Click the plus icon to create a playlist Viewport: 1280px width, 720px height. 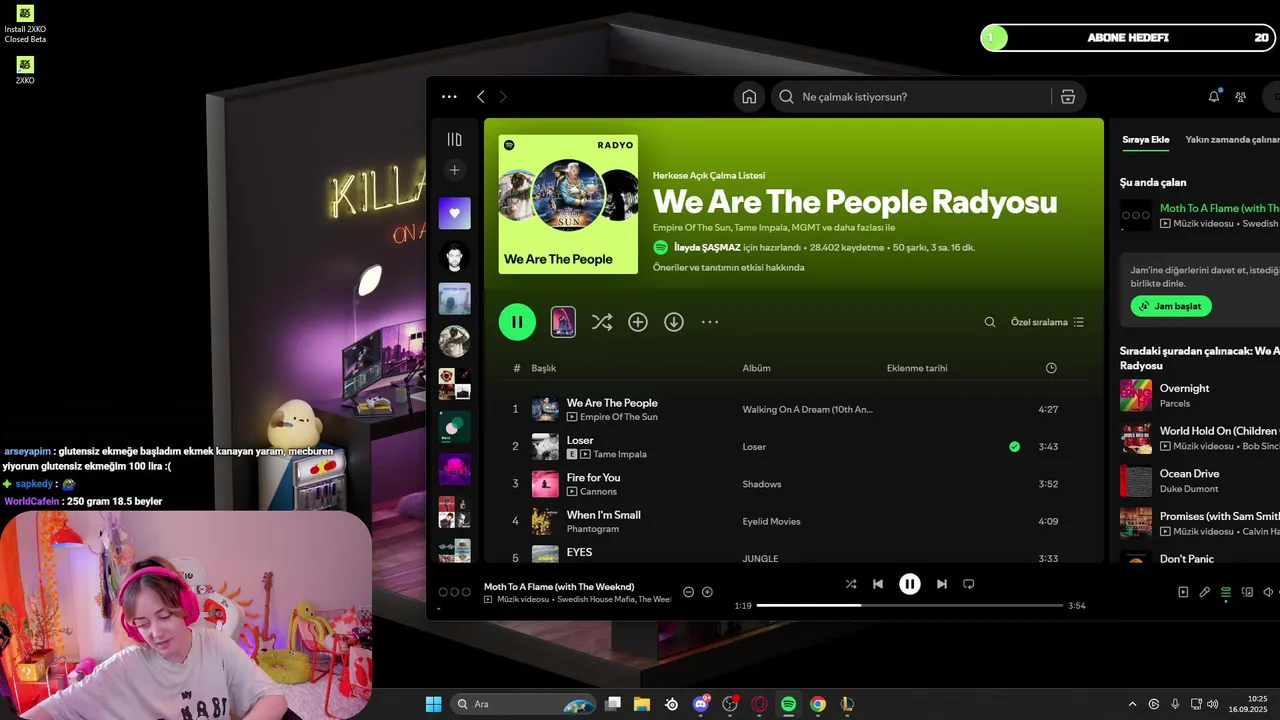click(x=454, y=170)
